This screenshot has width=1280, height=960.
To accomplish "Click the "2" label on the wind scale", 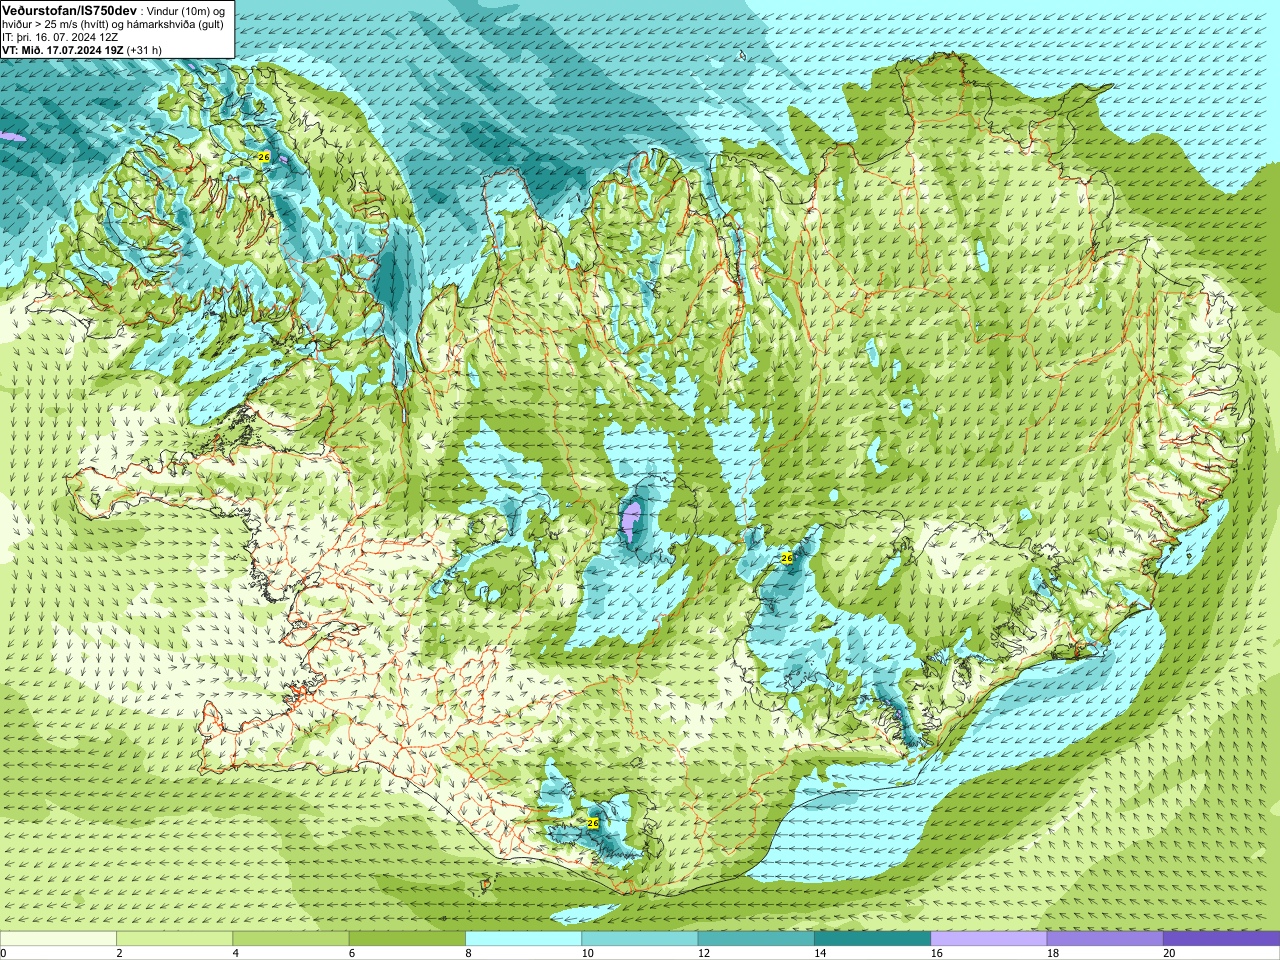I will [119, 953].
